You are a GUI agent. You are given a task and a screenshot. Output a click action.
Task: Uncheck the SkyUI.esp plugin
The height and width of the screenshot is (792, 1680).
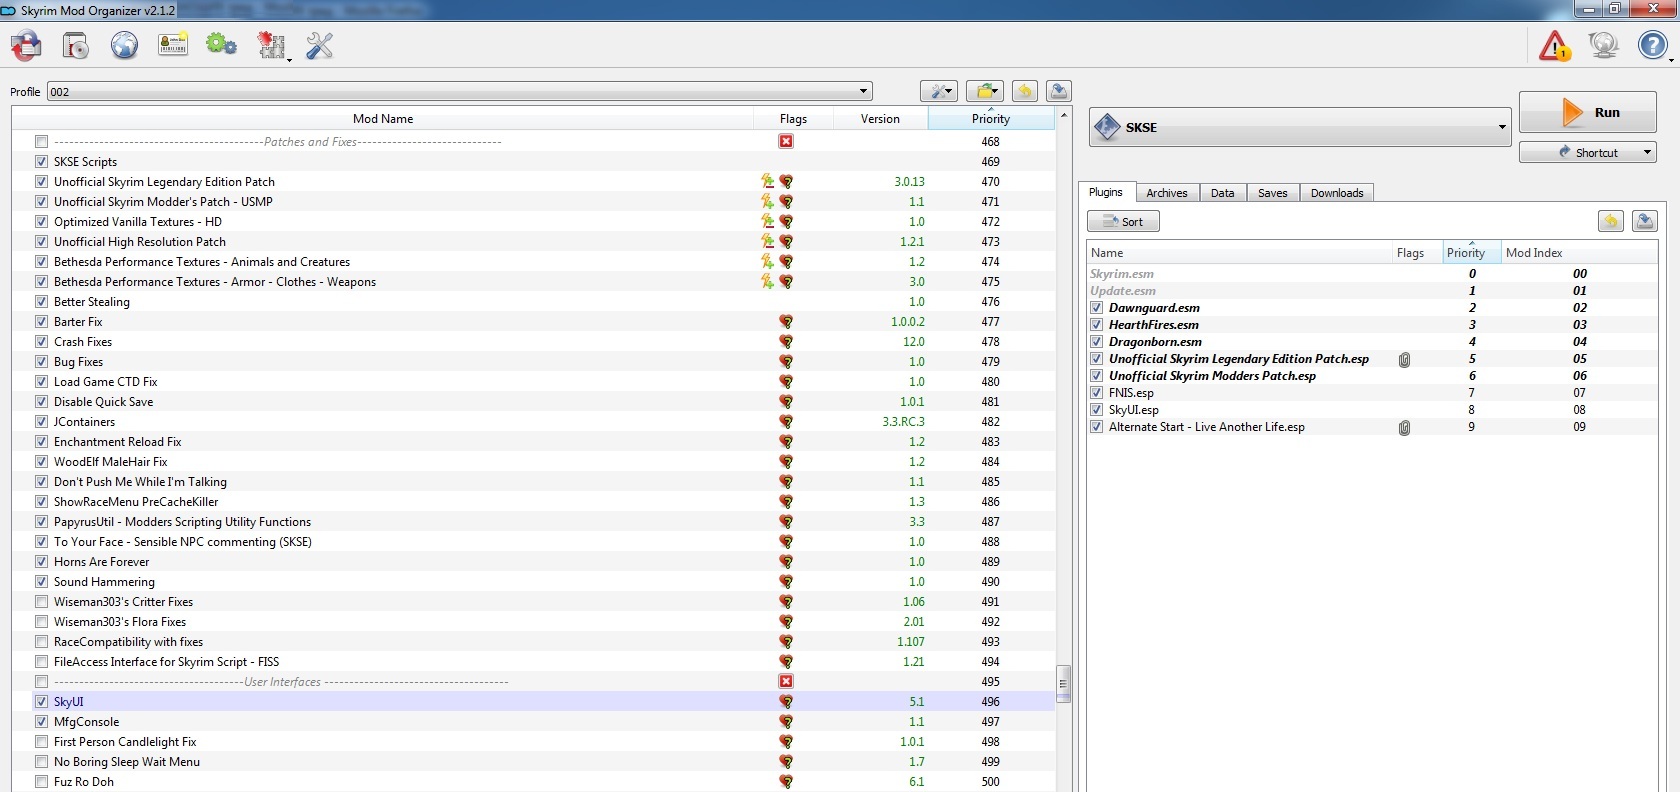click(1097, 410)
